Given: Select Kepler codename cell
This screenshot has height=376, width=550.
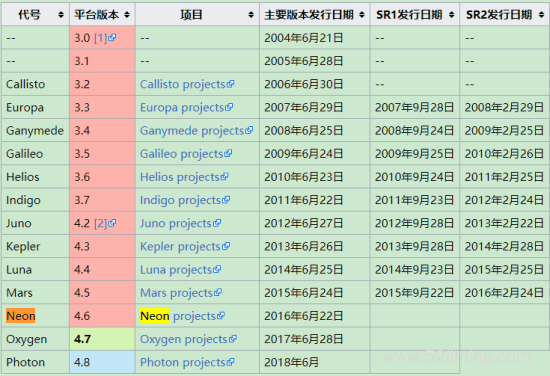Looking at the screenshot, I should coord(35,246).
